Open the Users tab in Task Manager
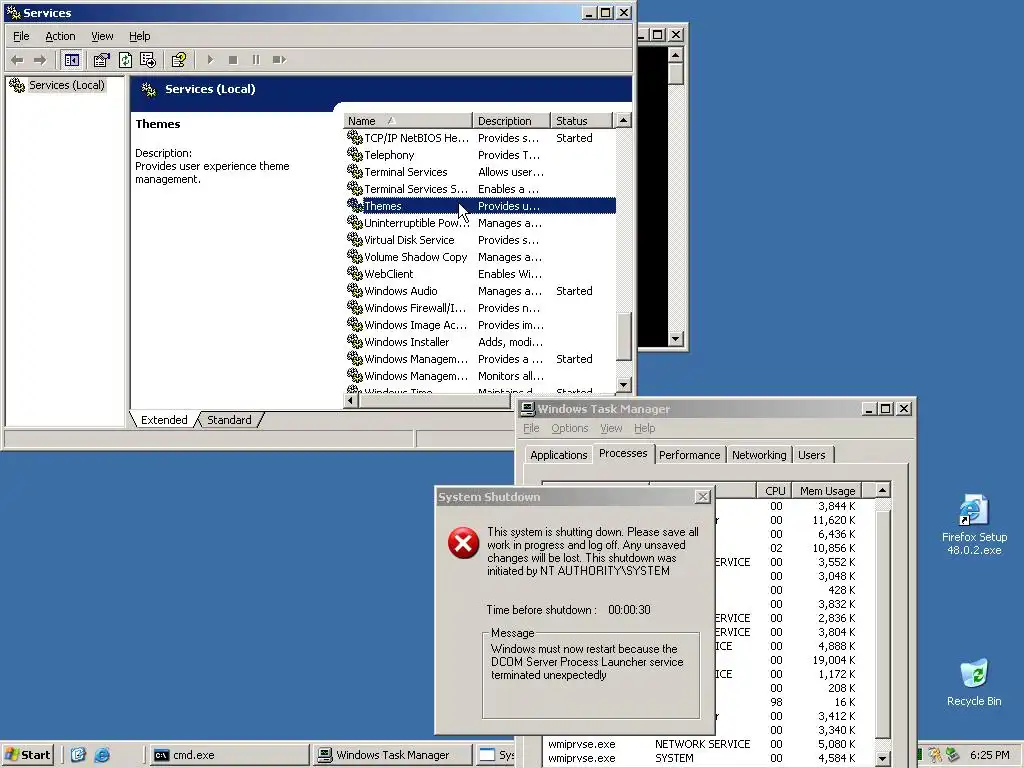The height and width of the screenshot is (768, 1024). (x=812, y=455)
